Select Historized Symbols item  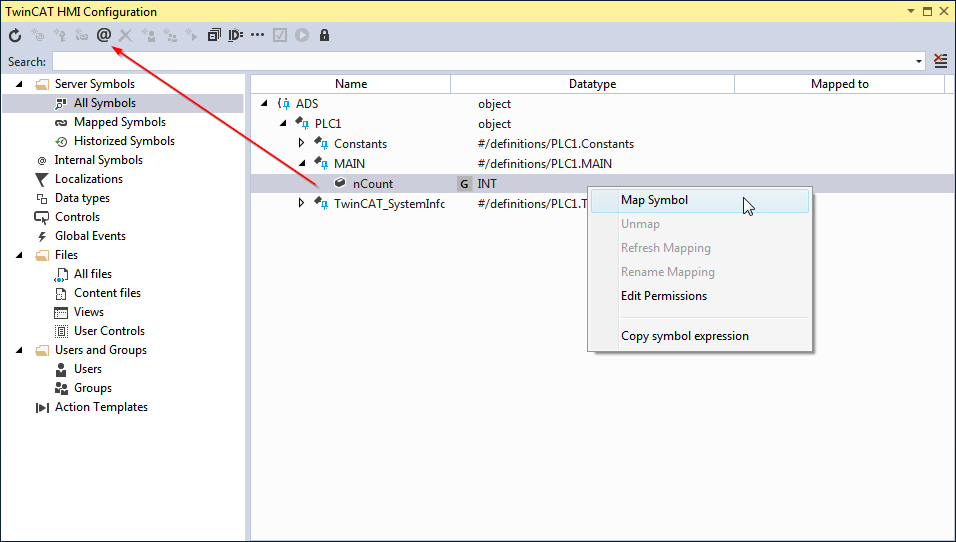[124, 141]
